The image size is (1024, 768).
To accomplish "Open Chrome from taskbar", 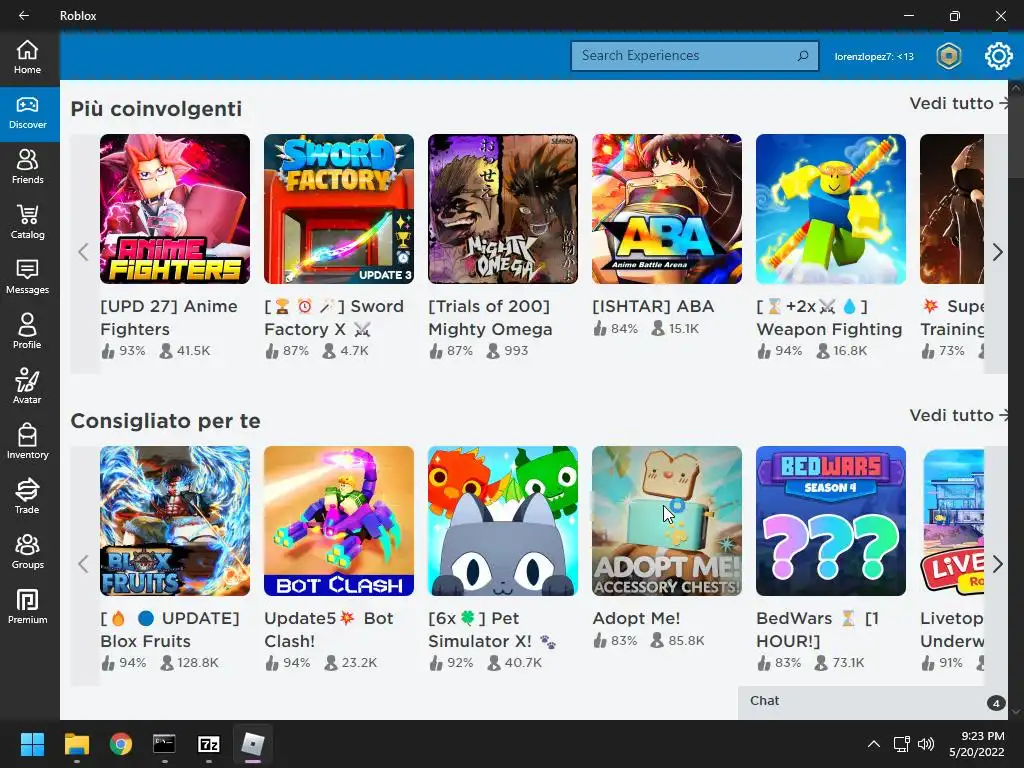I will click(x=121, y=744).
